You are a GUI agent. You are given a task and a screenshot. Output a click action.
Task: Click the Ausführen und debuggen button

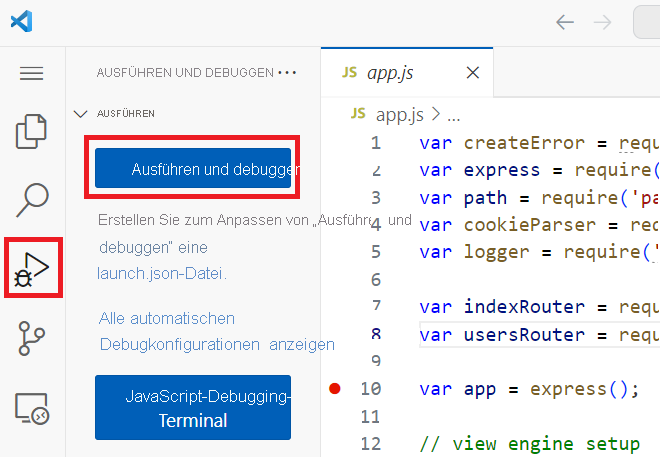coord(193,168)
